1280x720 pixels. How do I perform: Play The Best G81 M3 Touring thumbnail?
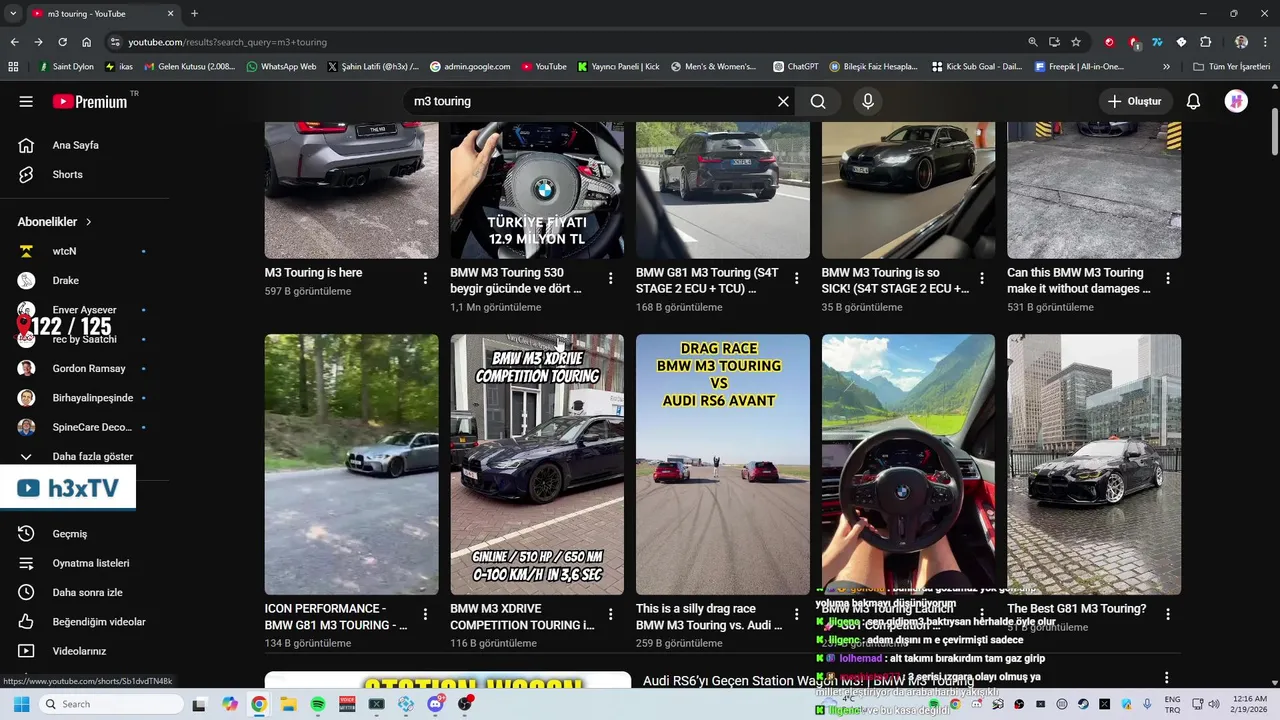point(1094,464)
